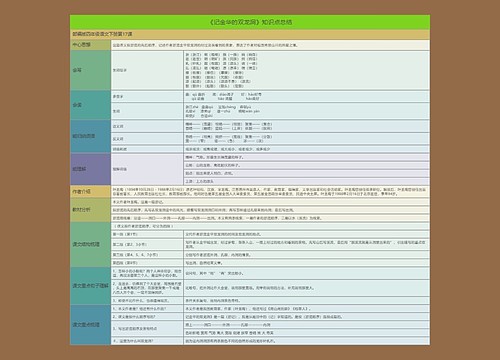Click the author biography text beside 作者介绍
The image size is (500, 360).
click(270, 191)
